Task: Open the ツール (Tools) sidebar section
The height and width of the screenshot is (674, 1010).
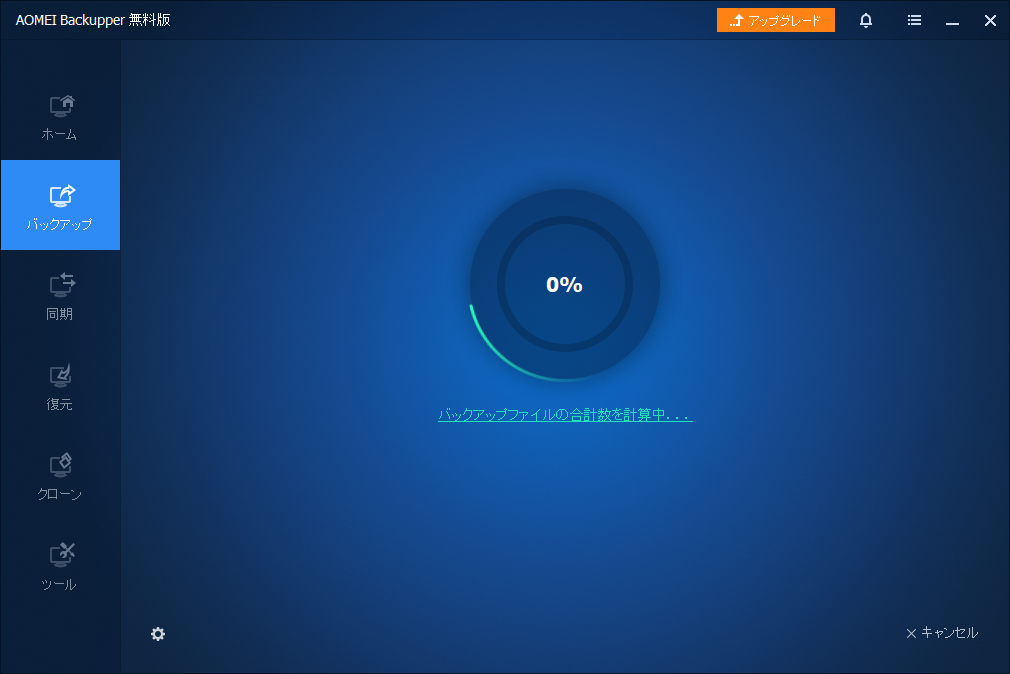Action: (60, 567)
